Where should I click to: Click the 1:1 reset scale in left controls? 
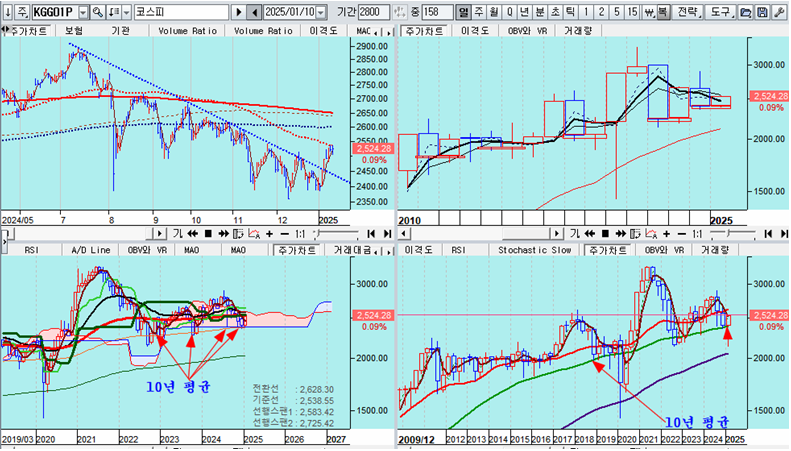coord(300,234)
